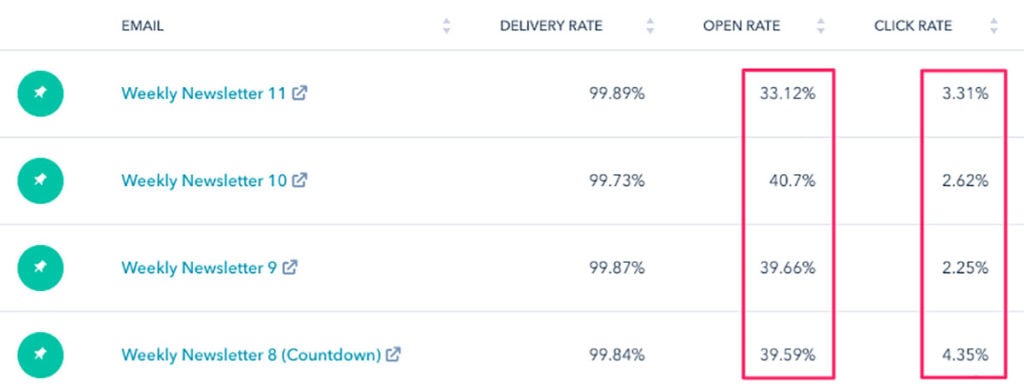Select the CLICK RATE column header
Viewport: 1024px width, 390px height.
click(913, 26)
